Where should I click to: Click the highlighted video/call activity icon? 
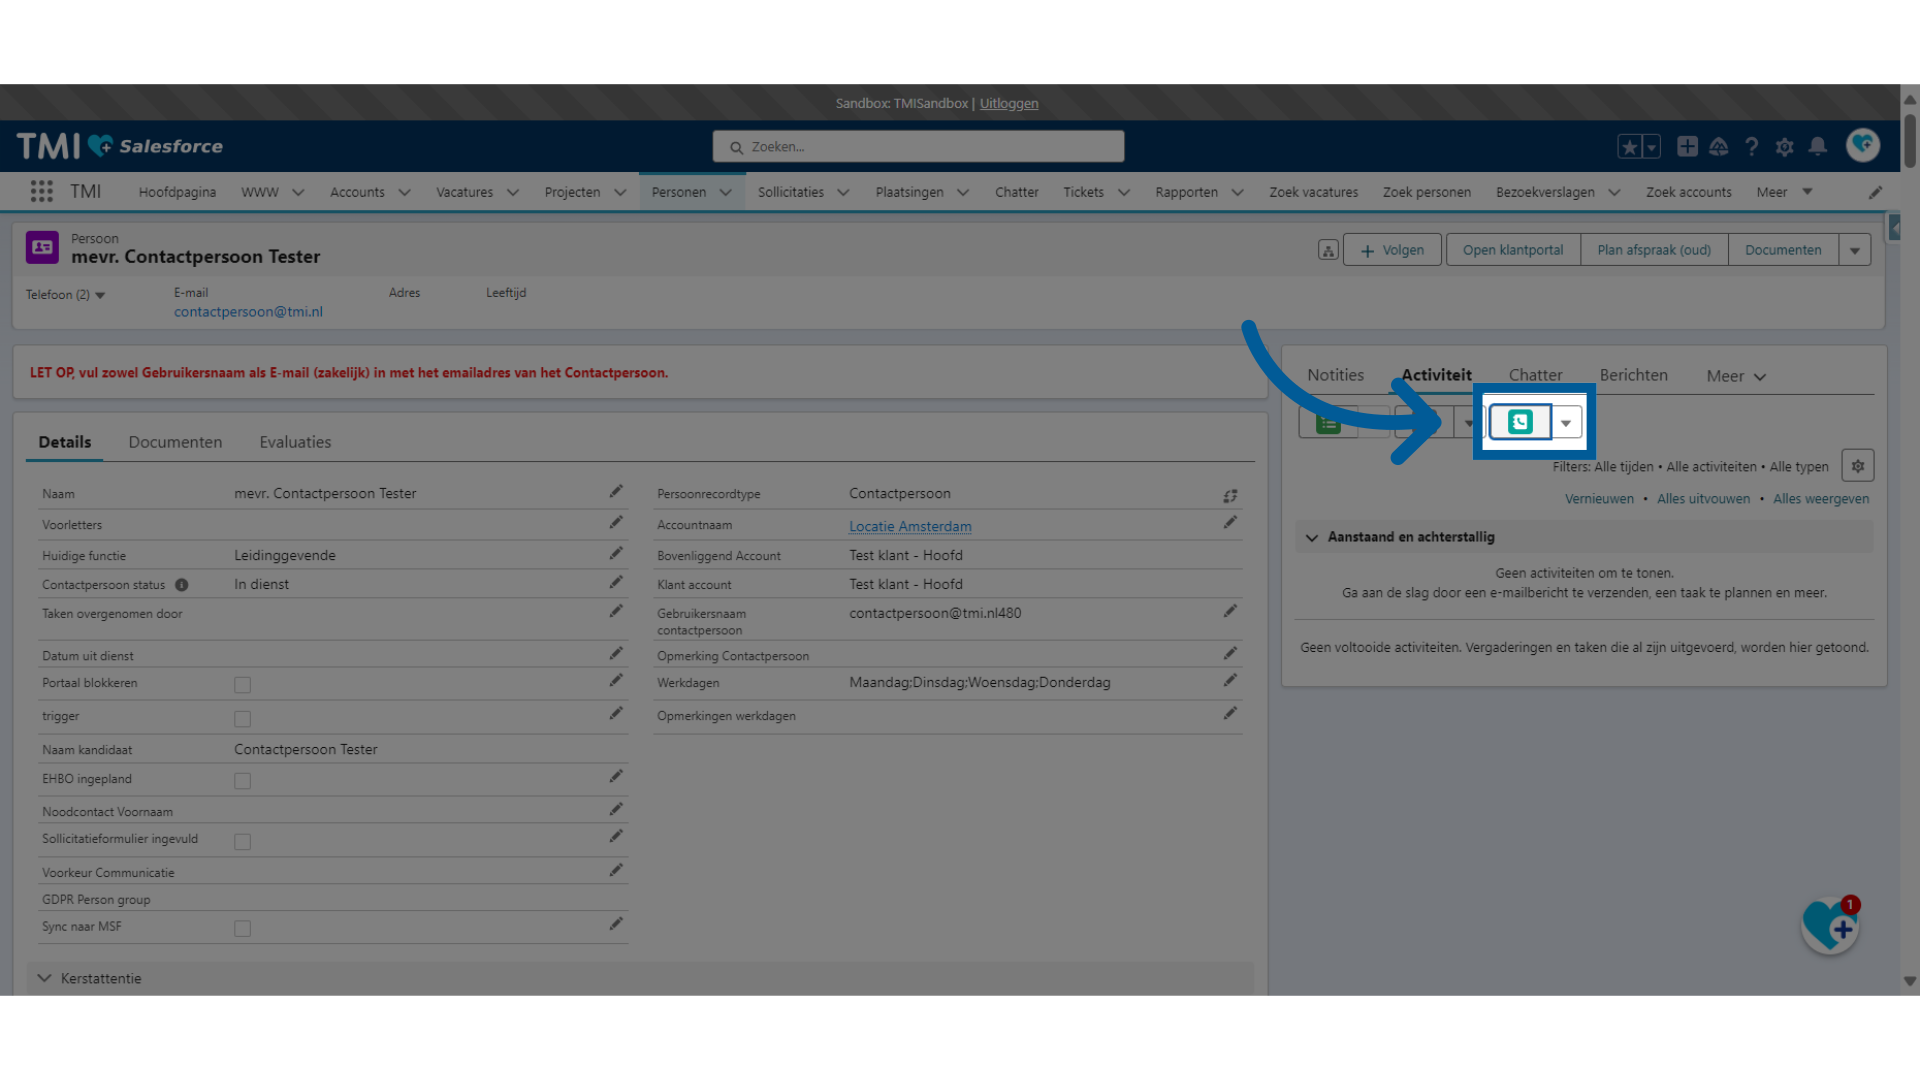(x=1518, y=422)
